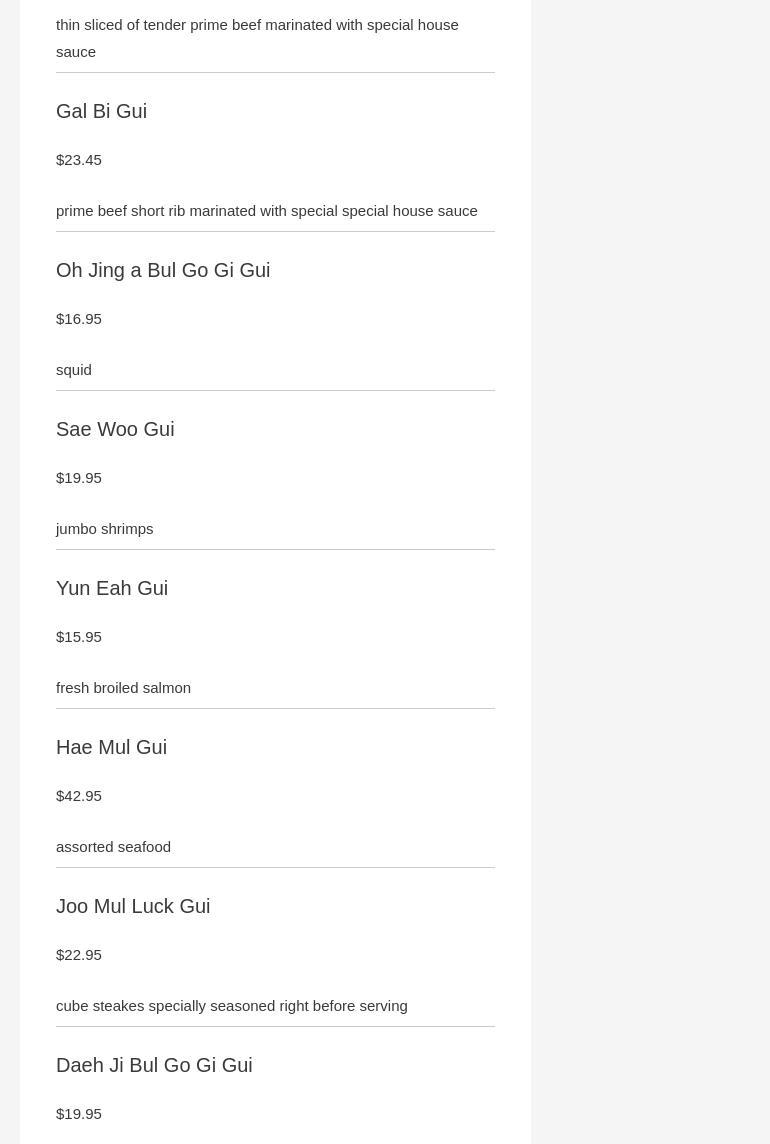Click the assorted seafood description

coord(113,847)
